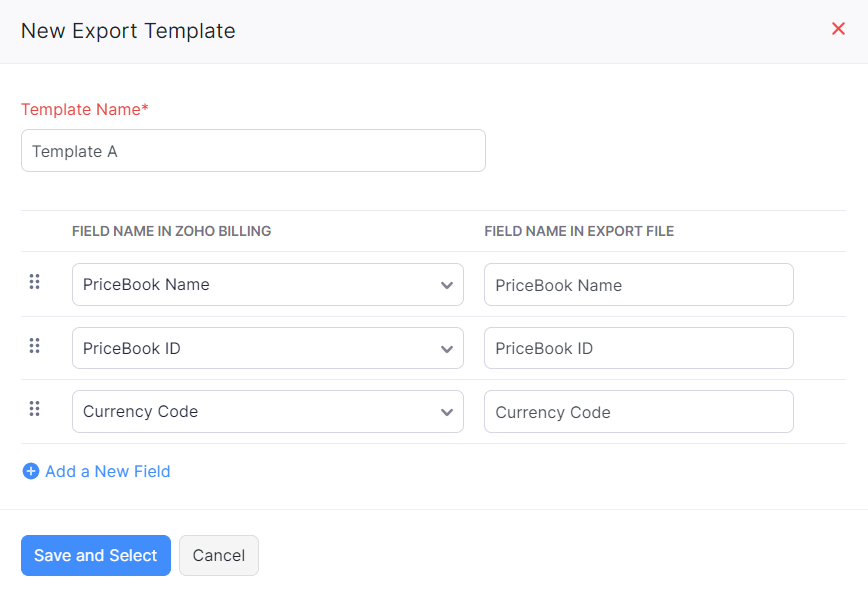
Task: Edit the Currency Code export file field
Action: [638, 412]
